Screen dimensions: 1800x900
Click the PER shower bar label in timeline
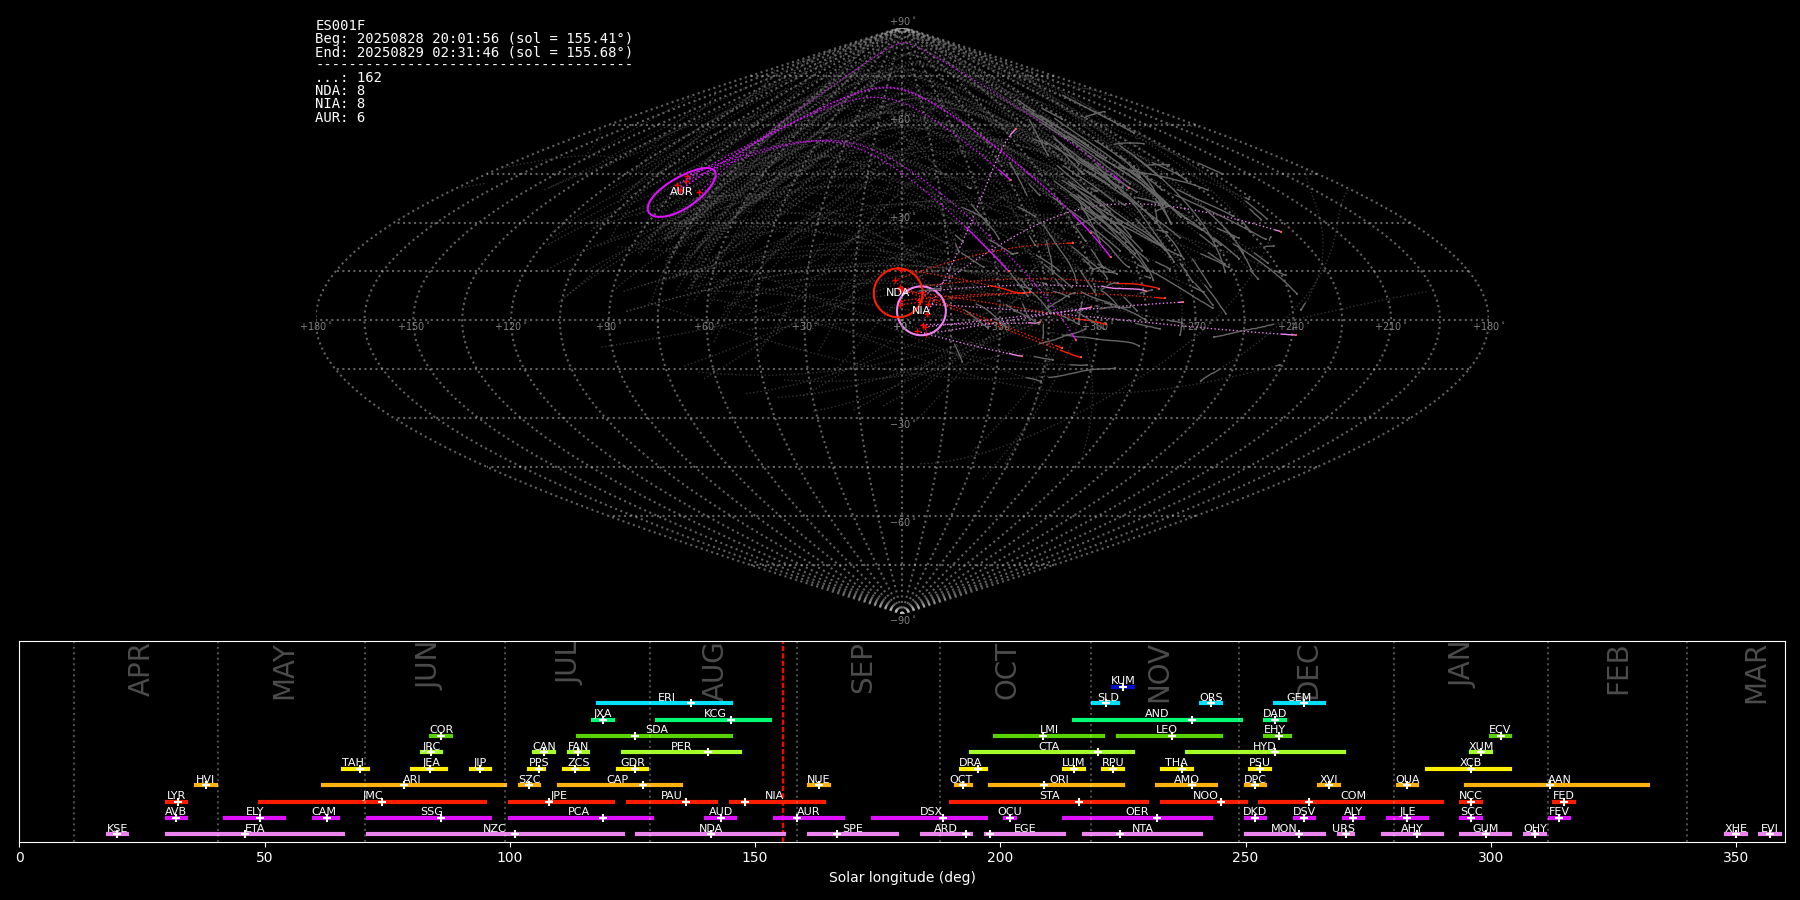[681, 747]
